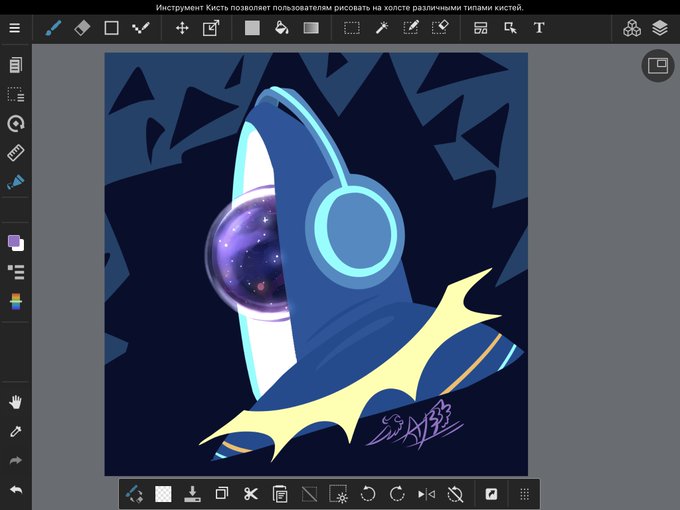This screenshot has height=510, width=680.
Task: Reset canvas rotation icon
Action: (x=455, y=494)
